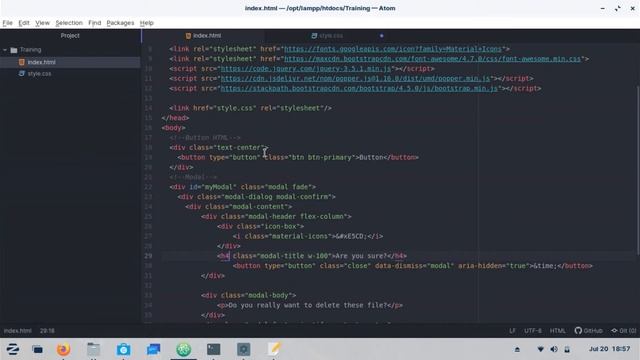The image size is (640, 360).
Task: Open the Zorin start menu
Action: pyautogui.click(x=13, y=349)
